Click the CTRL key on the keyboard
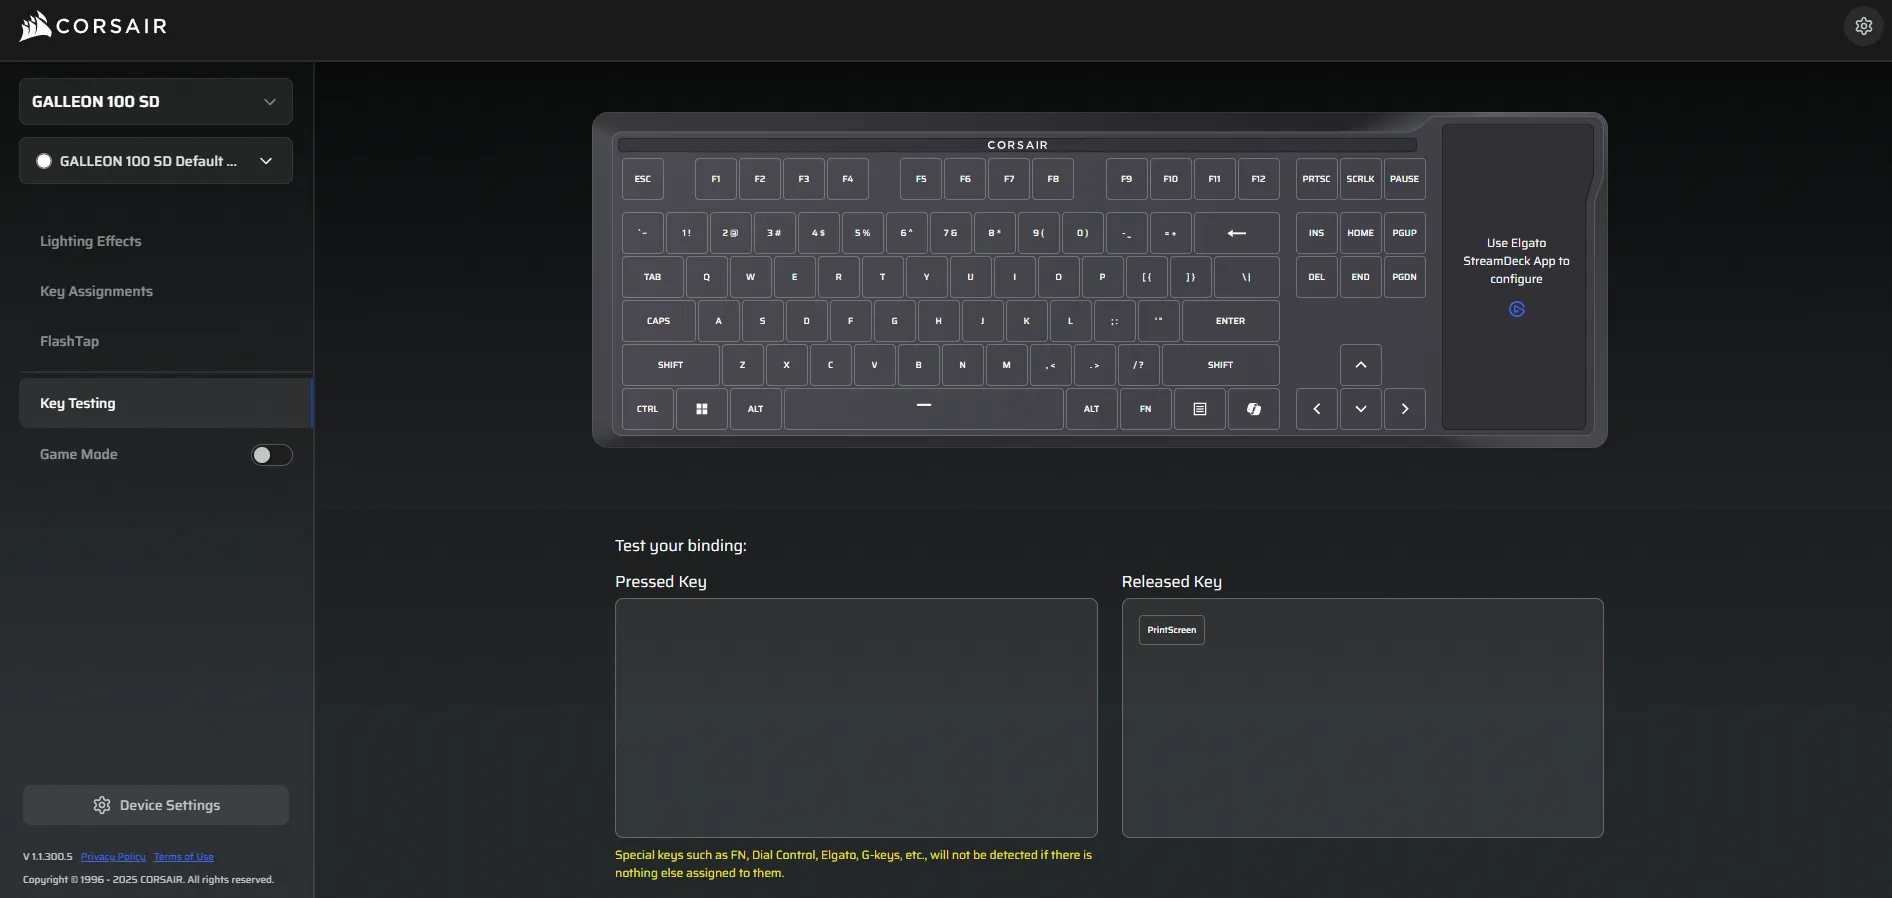This screenshot has height=898, width=1892. tap(648, 409)
